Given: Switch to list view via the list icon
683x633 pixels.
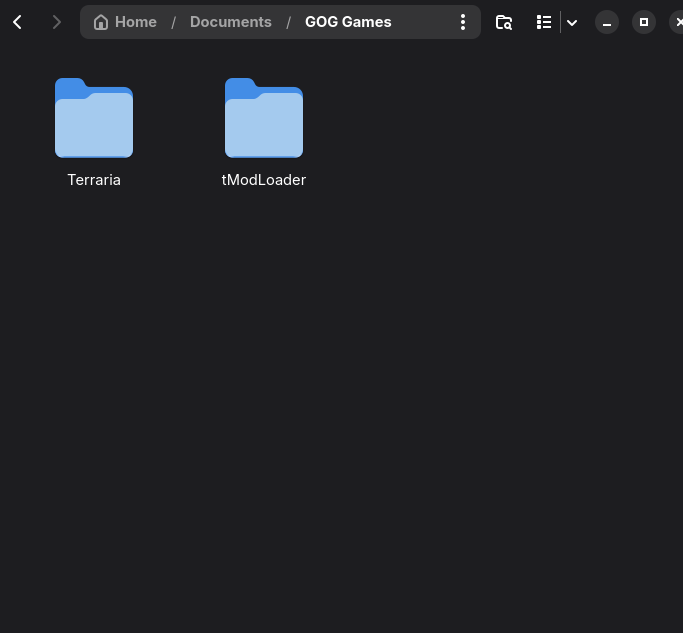Looking at the screenshot, I should point(544,22).
